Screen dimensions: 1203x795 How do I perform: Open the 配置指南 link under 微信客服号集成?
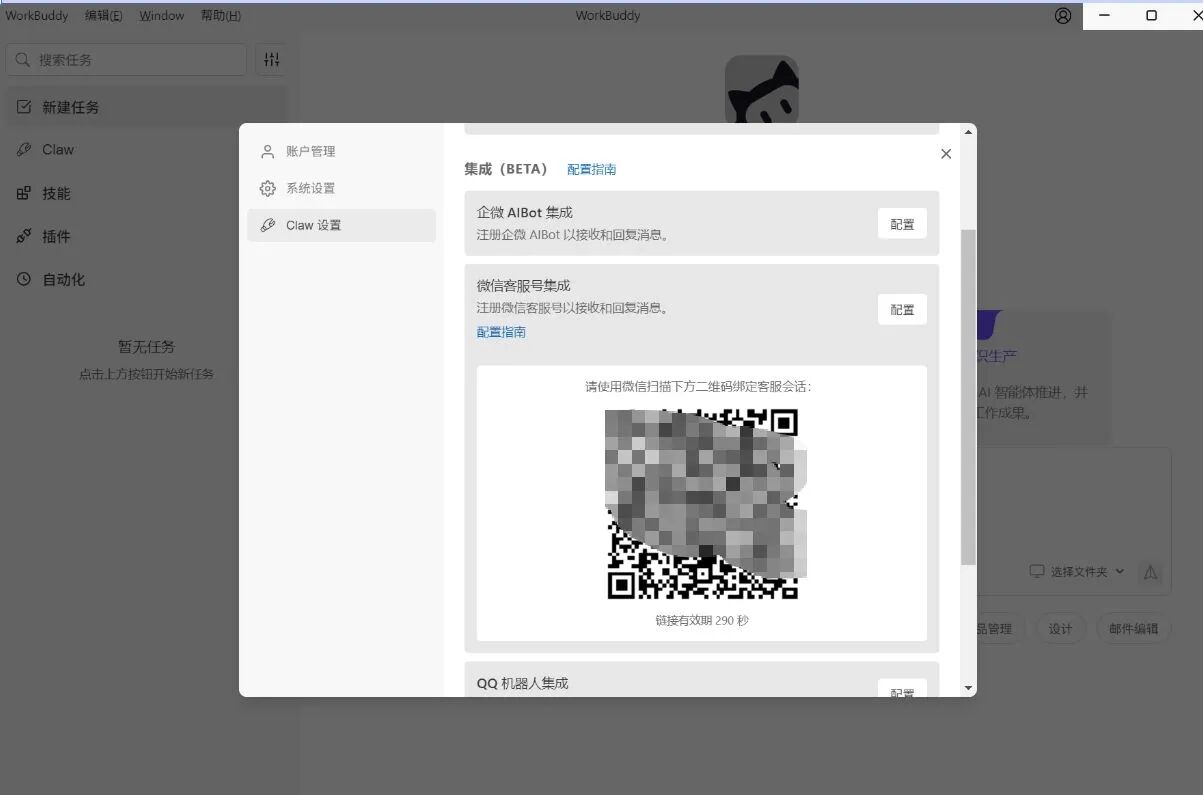(x=500, y=331)
